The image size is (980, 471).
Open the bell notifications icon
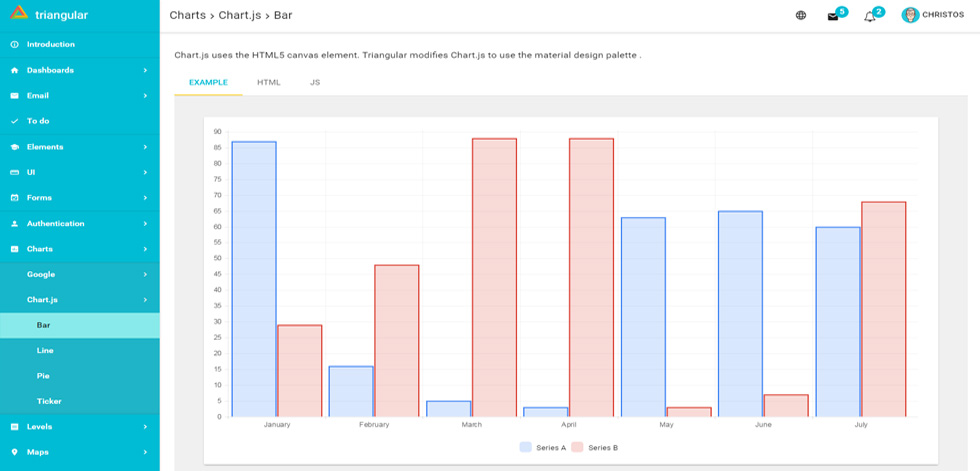click(x=869, y=17)
